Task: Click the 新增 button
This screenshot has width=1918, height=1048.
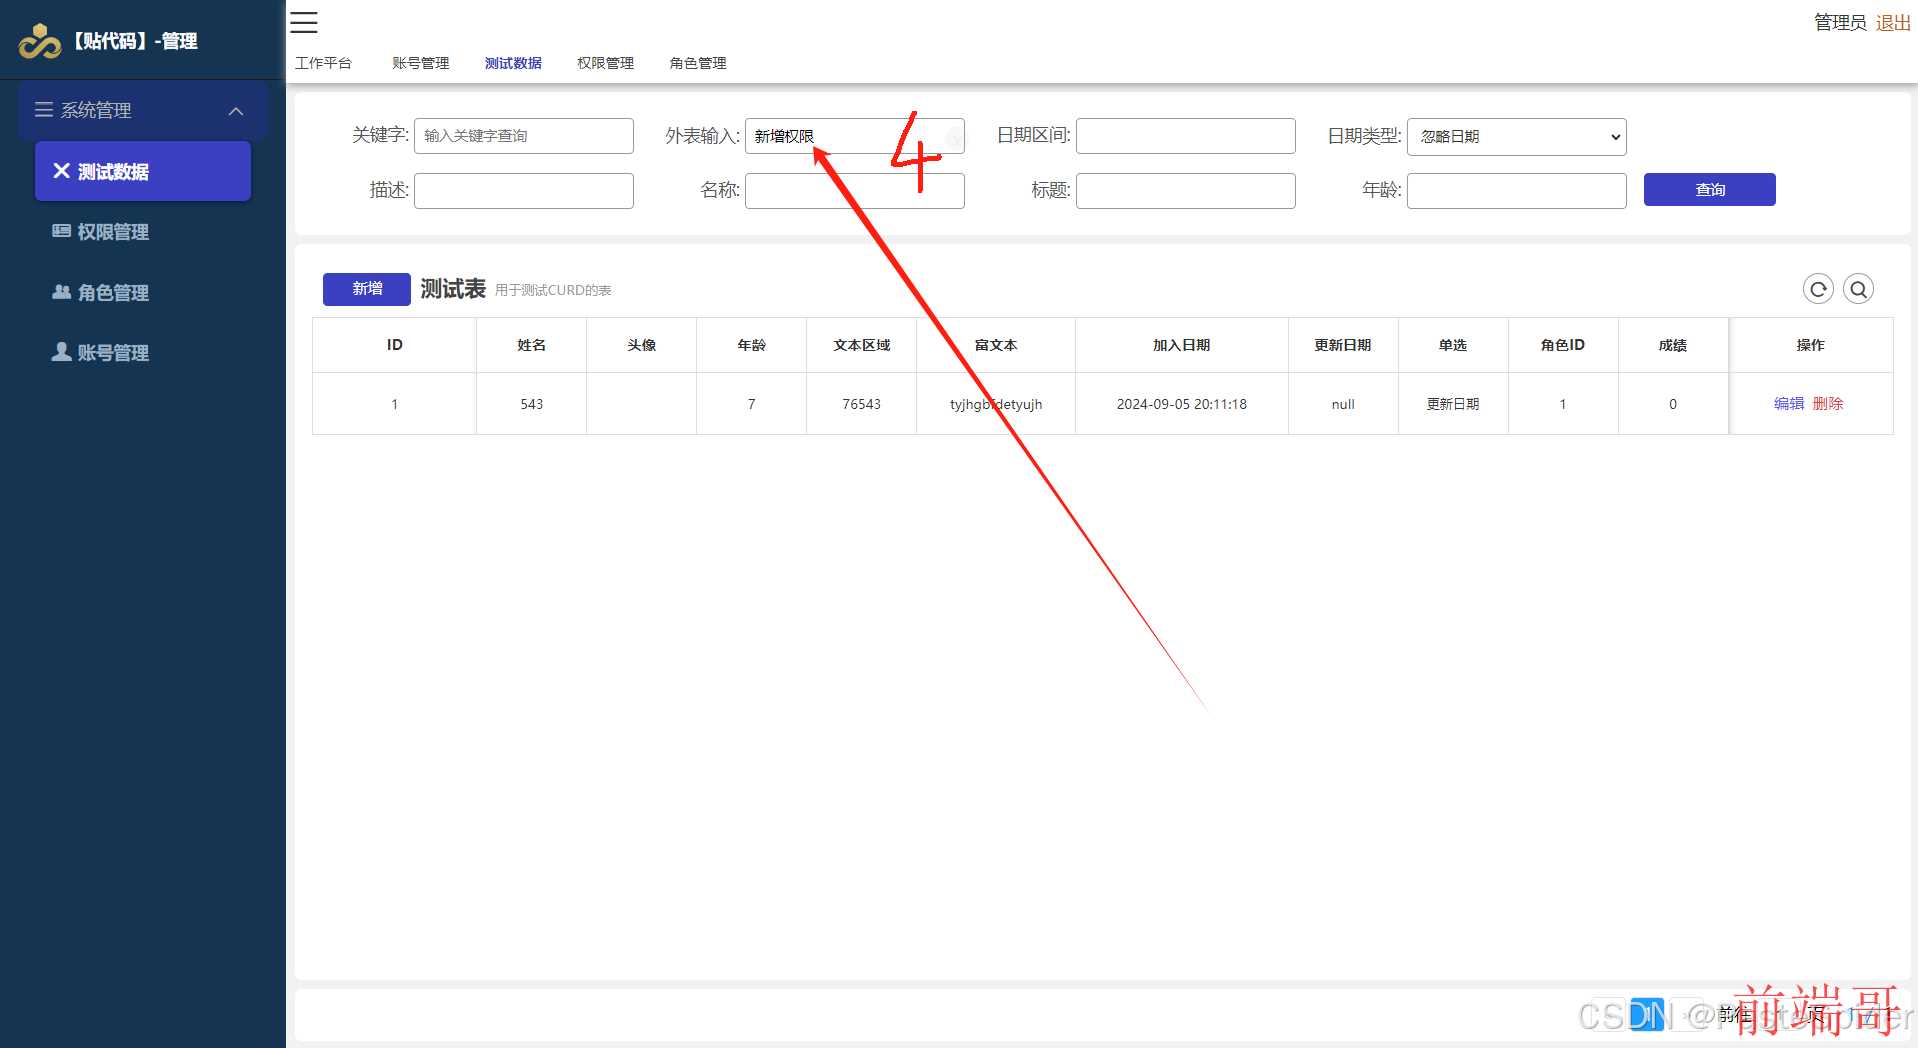Action: click(x=366, y=289)
